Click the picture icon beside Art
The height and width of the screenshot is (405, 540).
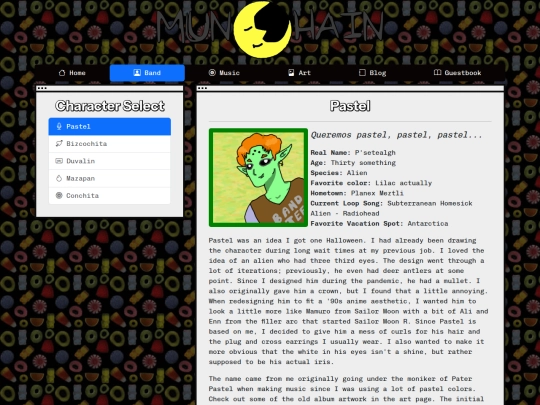291,73
